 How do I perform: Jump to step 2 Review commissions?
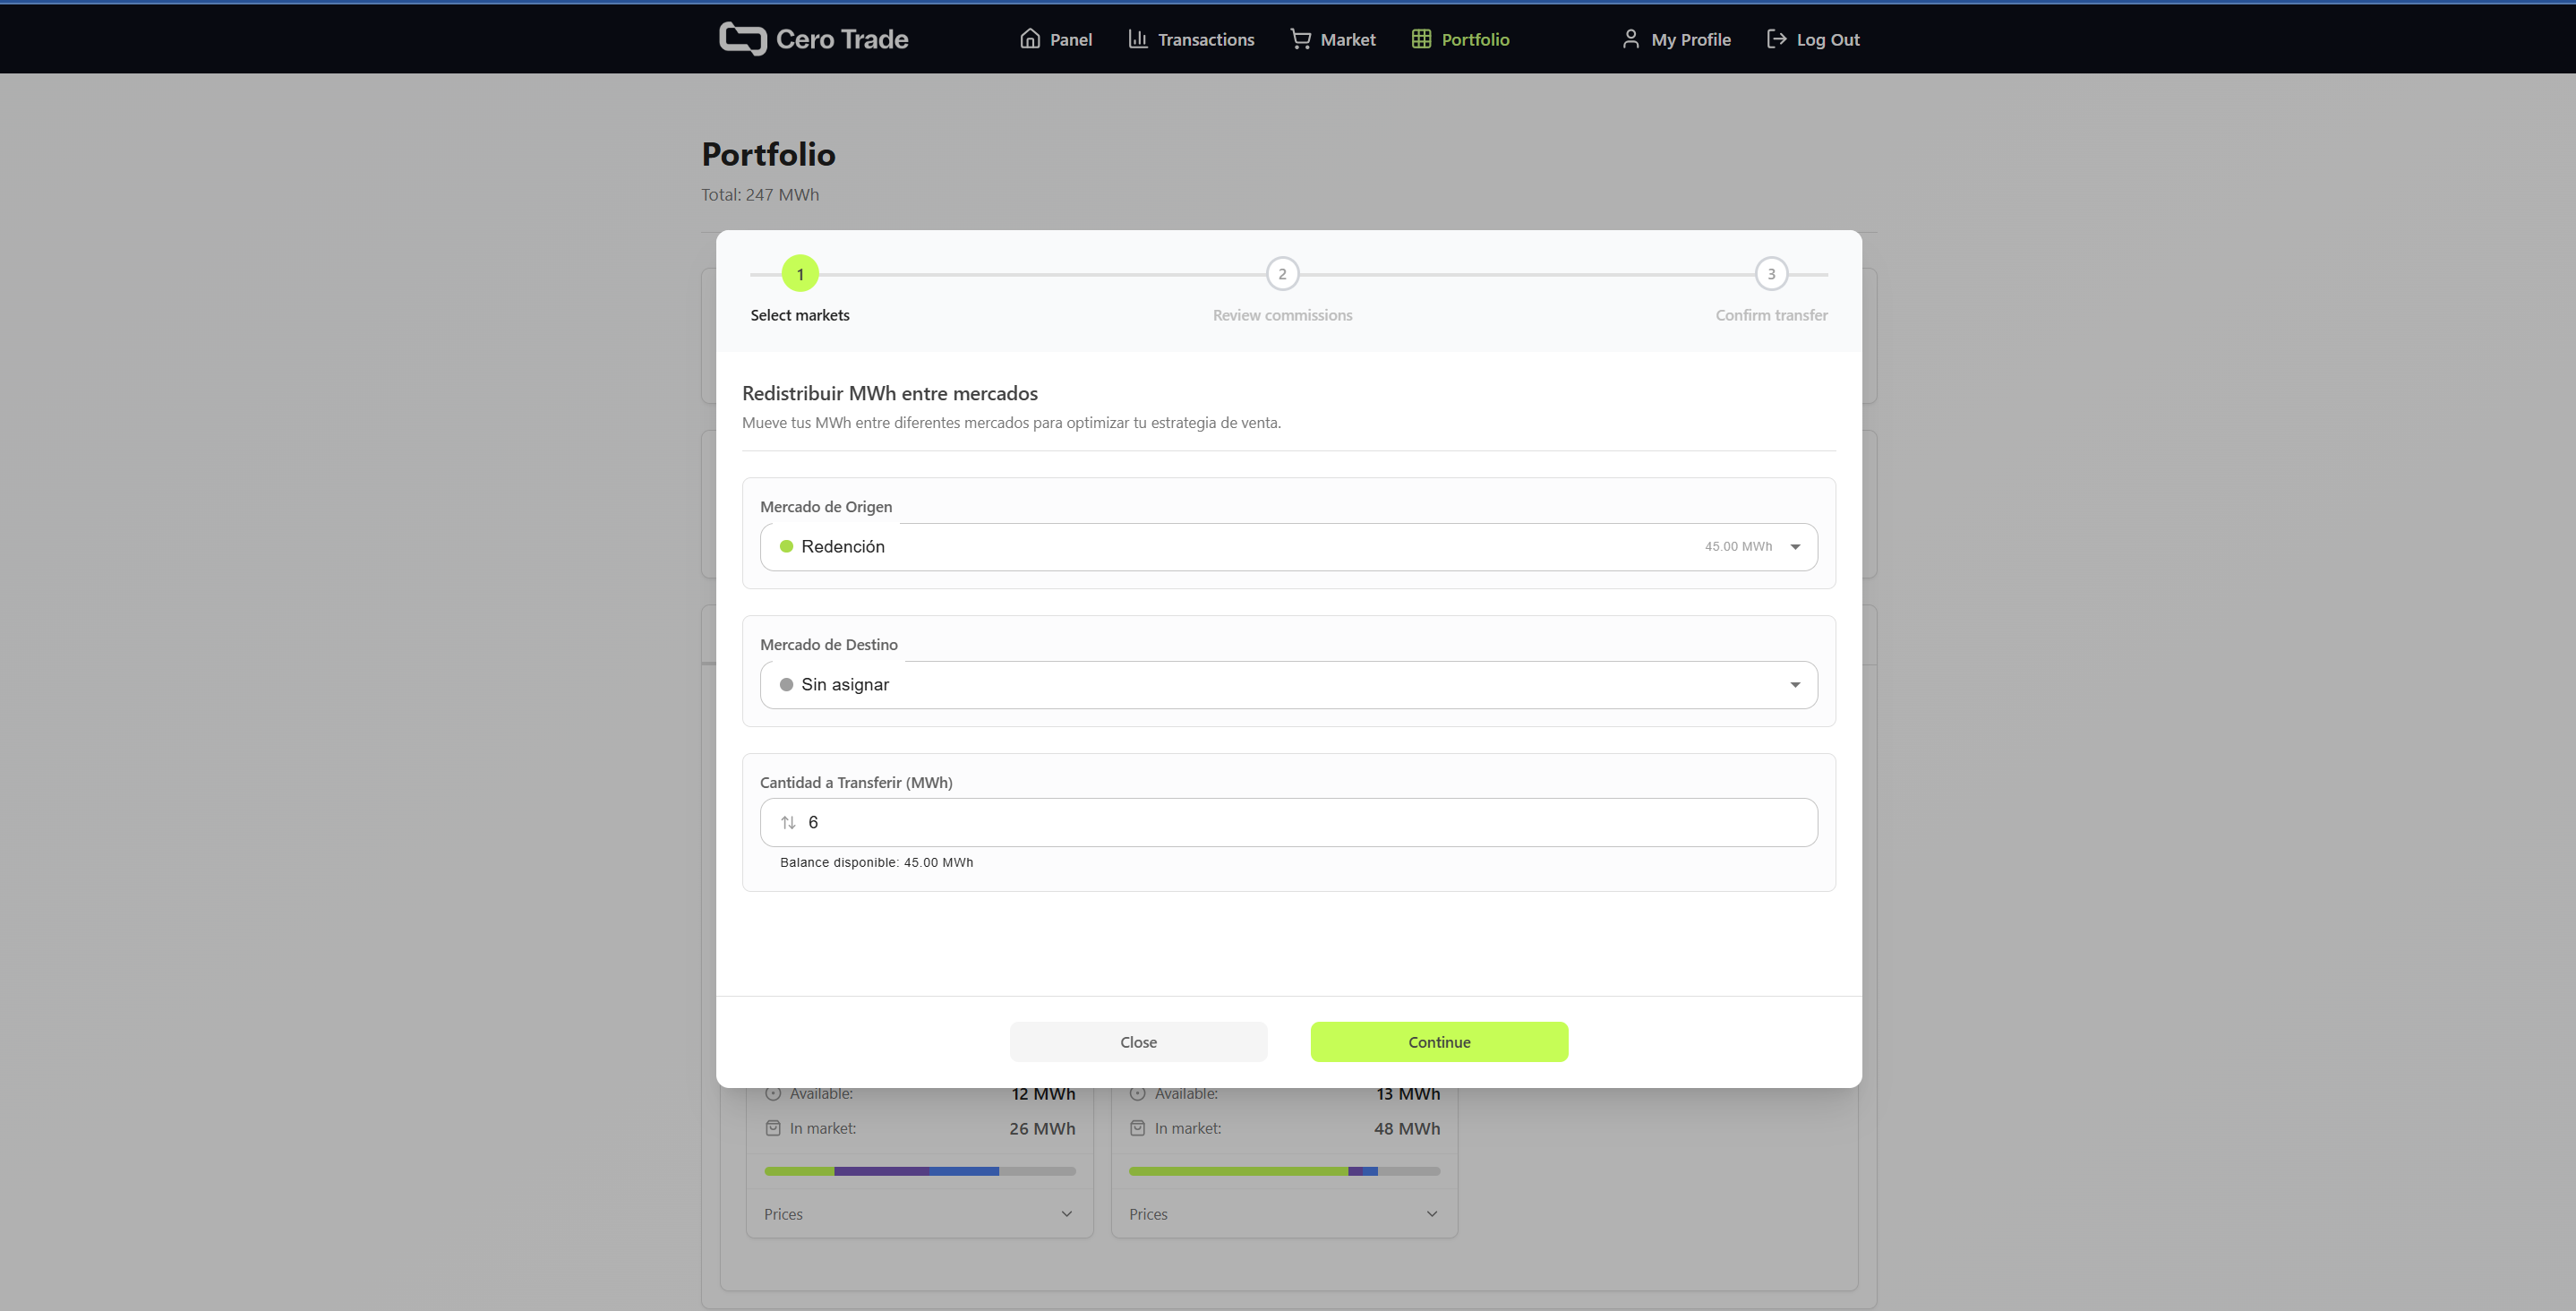tap(1282, 274)
